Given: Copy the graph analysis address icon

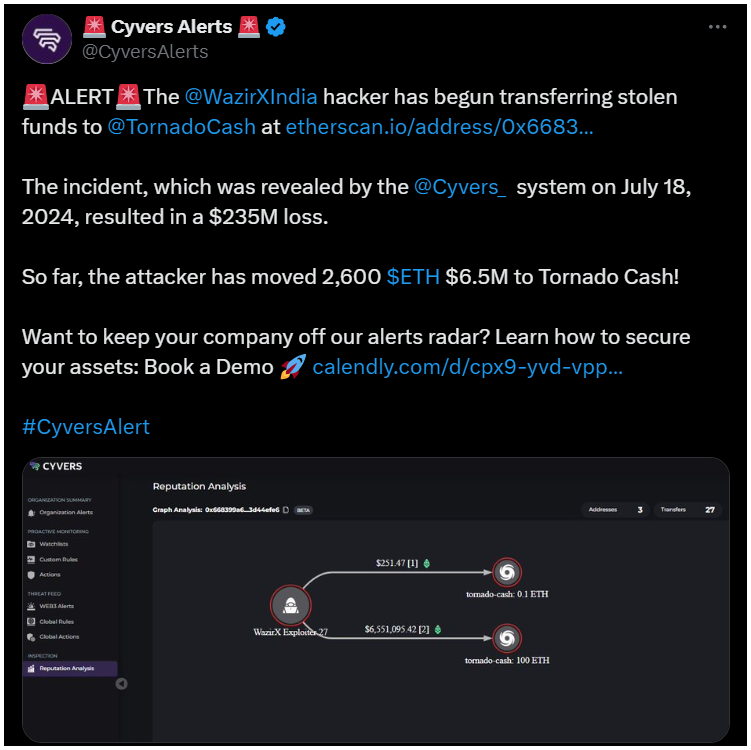Looking at the screenshot, I should [286, 510].
